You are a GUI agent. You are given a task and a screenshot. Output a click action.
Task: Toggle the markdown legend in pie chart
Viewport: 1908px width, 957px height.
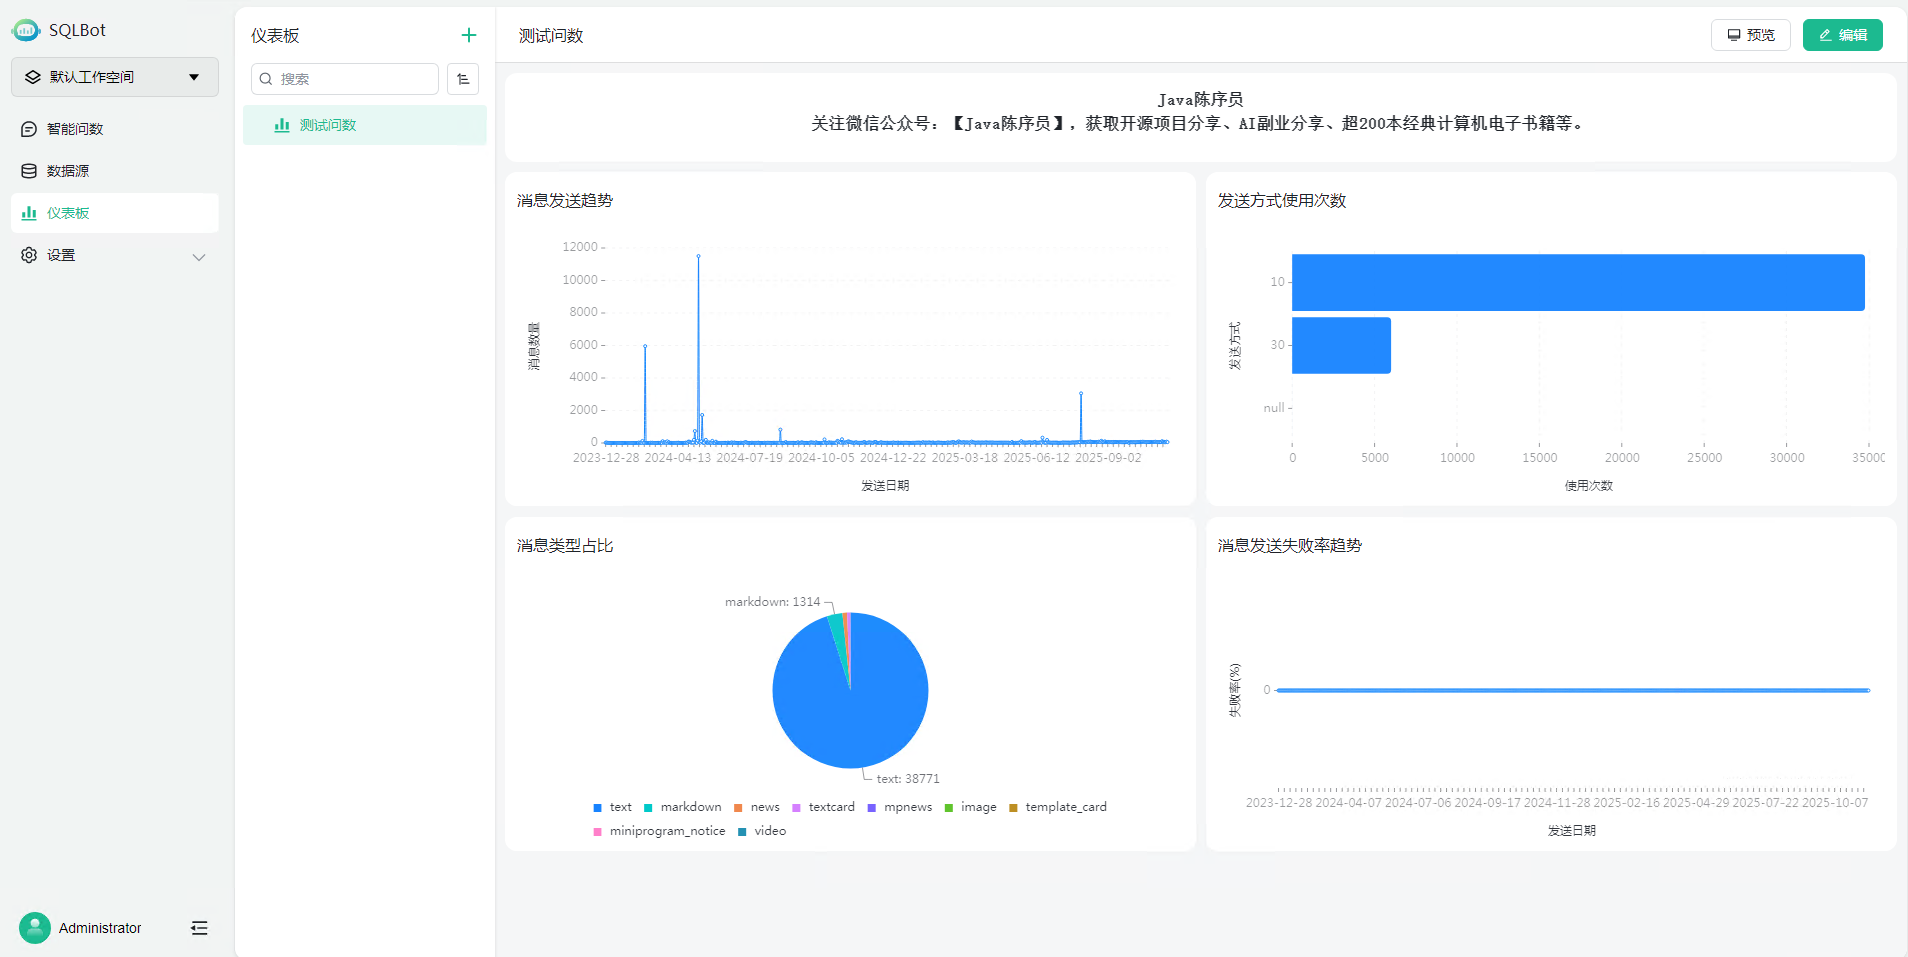tap(683, 807)
